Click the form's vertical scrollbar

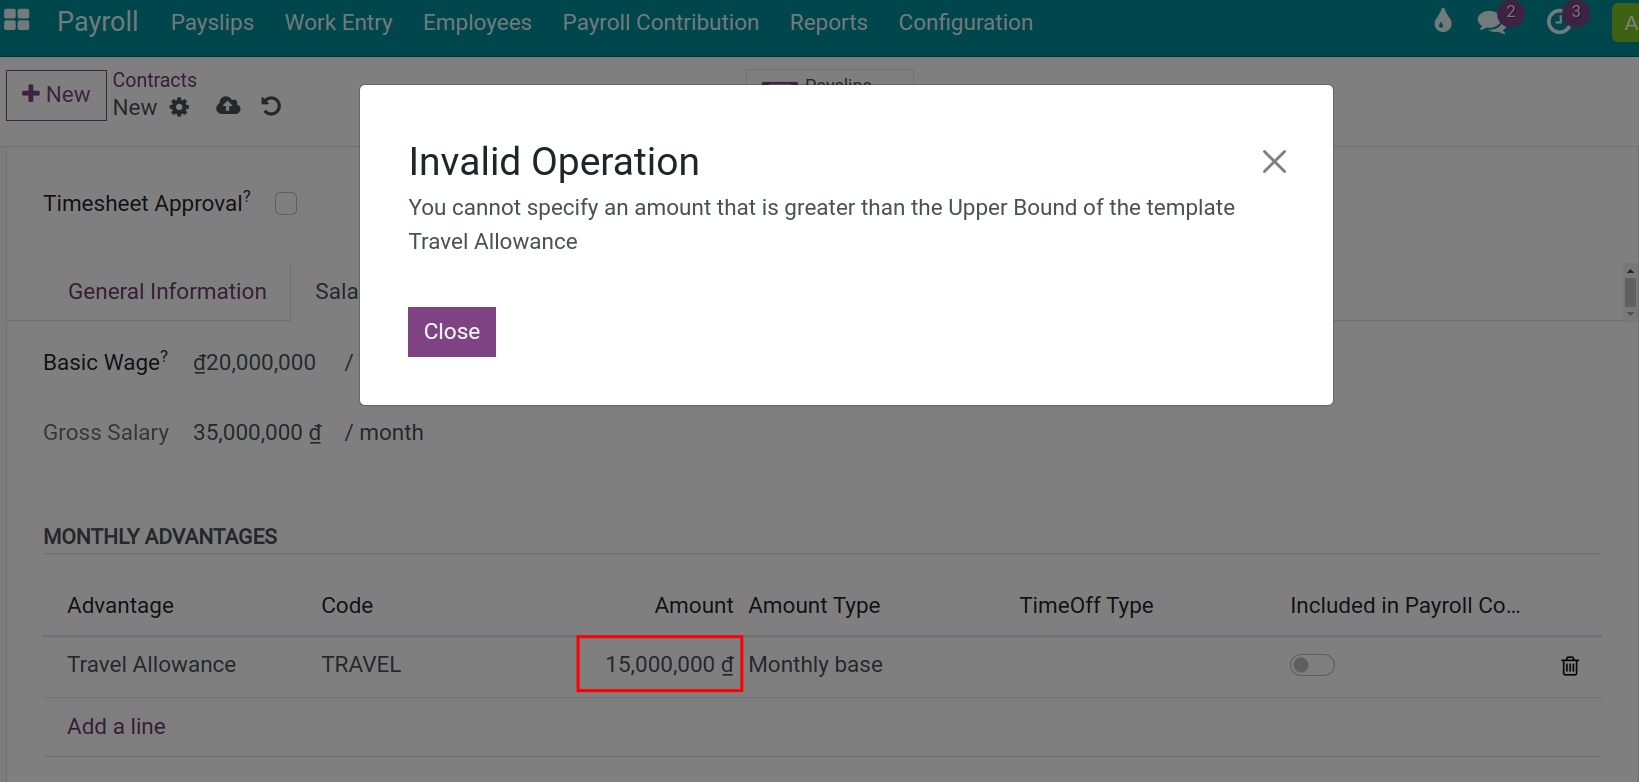(x=1630, y=292)
